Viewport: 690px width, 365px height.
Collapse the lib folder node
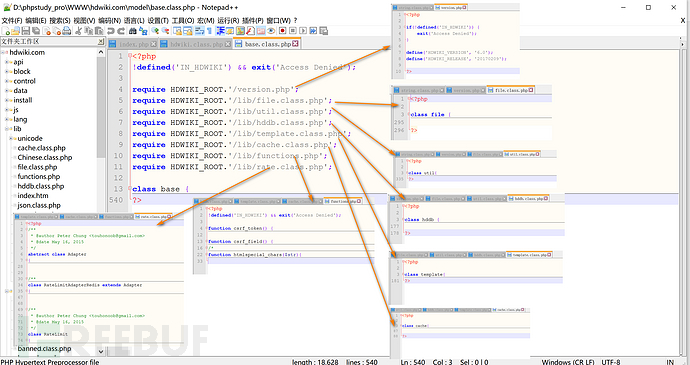(7, 129)
